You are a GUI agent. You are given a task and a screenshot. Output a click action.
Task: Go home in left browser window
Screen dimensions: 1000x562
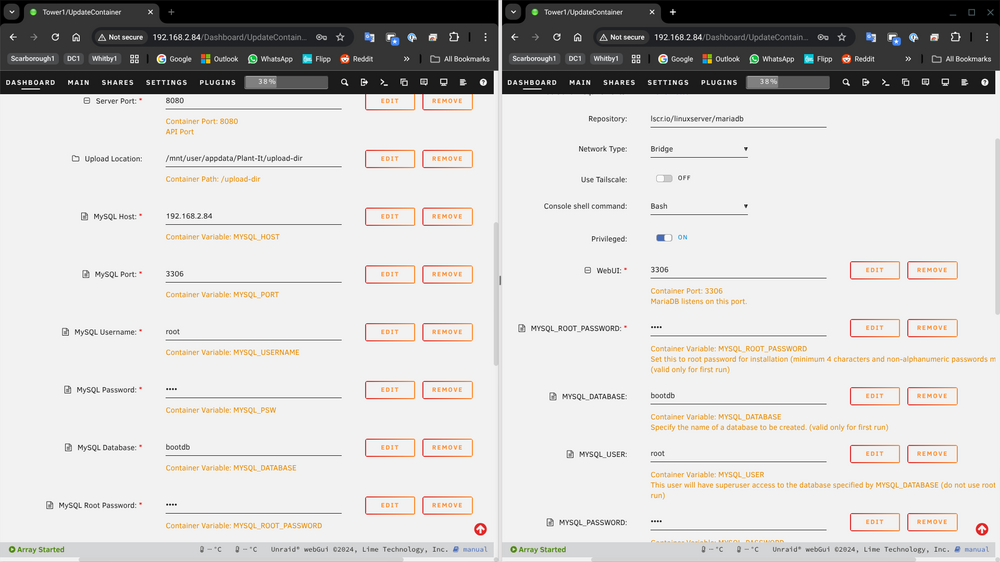[76, 37]
